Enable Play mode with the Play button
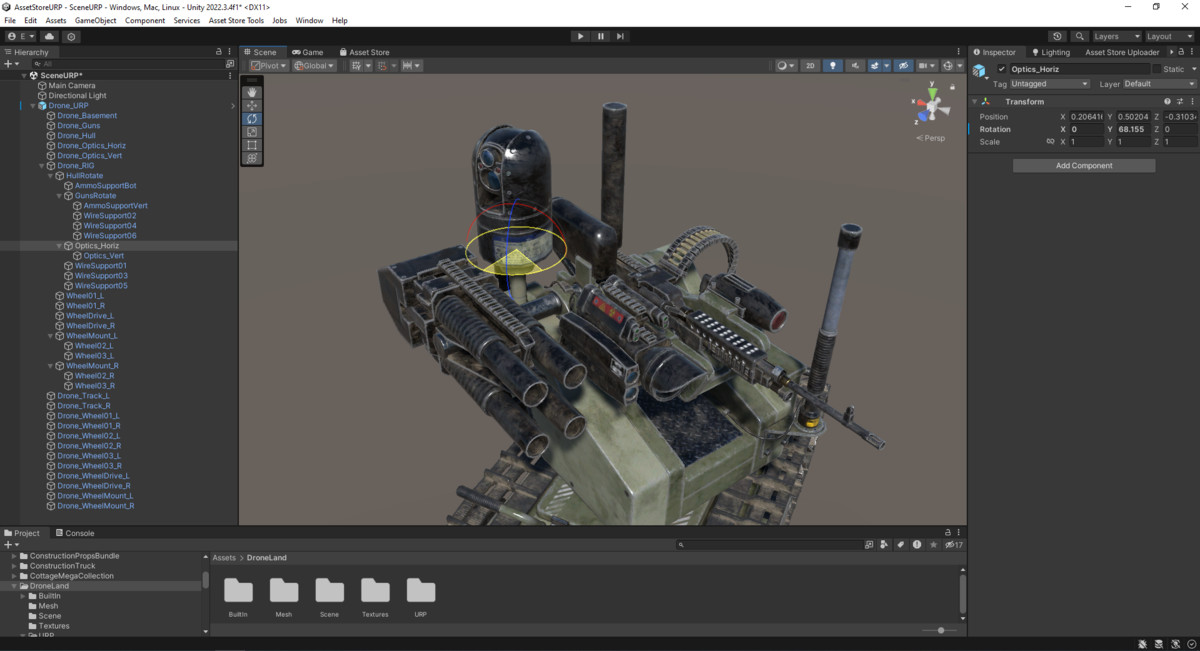The image size is (1200, 651). (x=580, y=36)
